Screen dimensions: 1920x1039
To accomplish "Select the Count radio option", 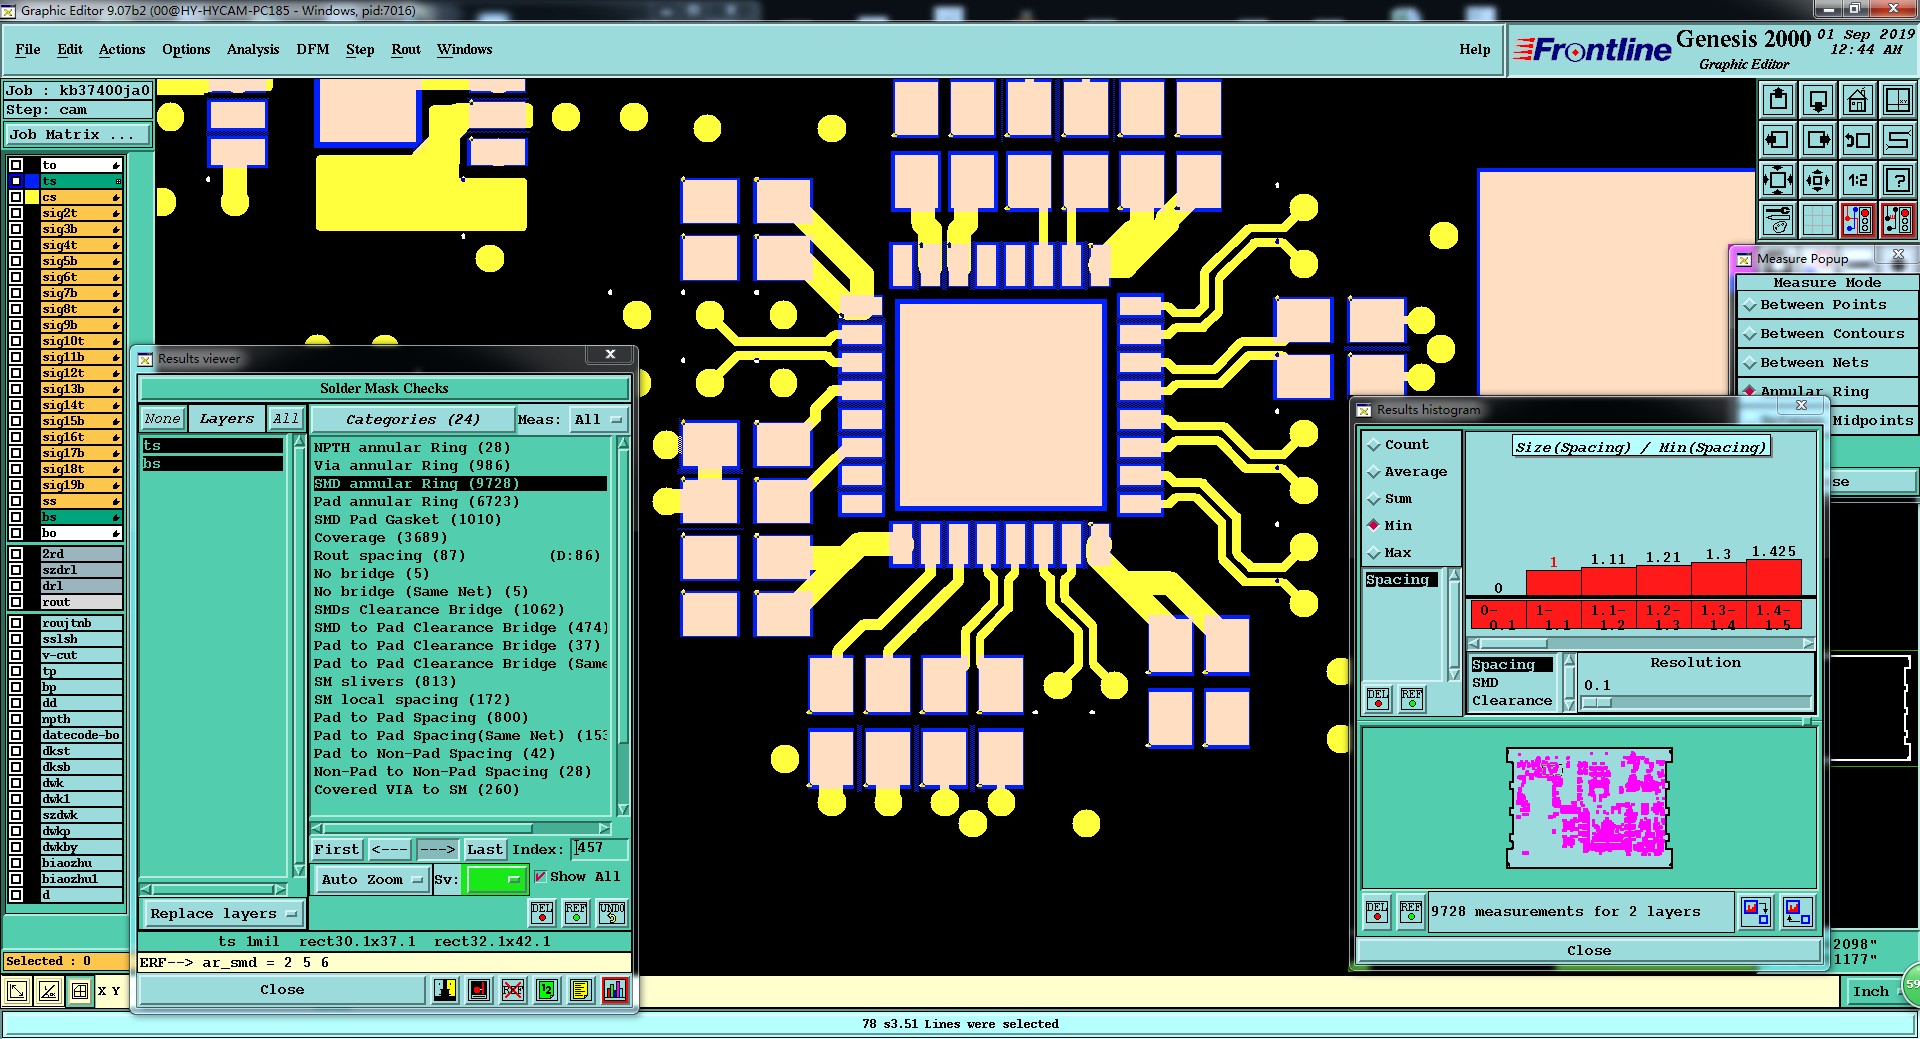I will click(1374, 445).
